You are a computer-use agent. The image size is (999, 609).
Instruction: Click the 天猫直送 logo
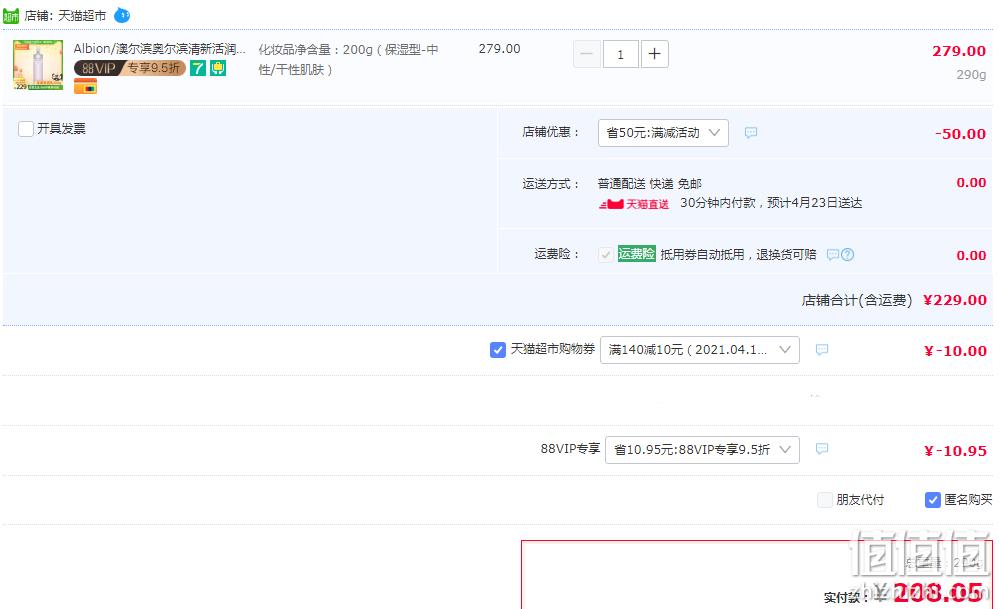point(634,204)
